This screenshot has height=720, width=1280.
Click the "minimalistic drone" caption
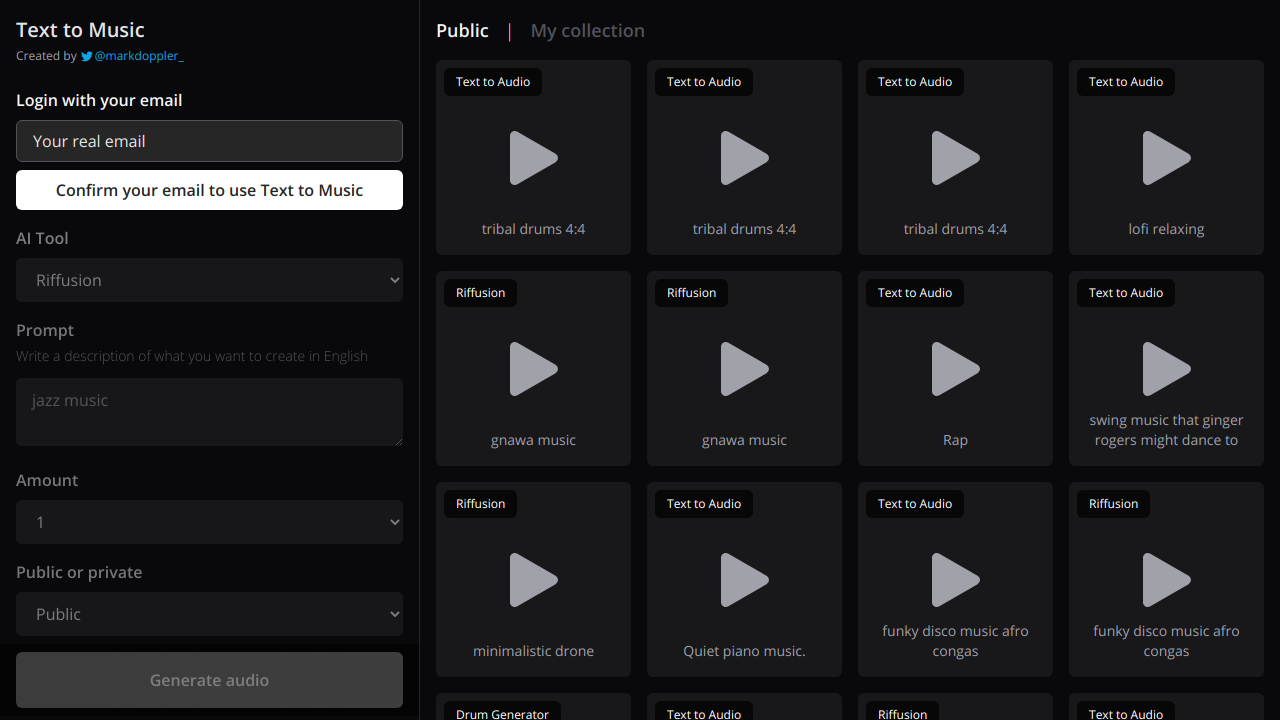[533, 651]
